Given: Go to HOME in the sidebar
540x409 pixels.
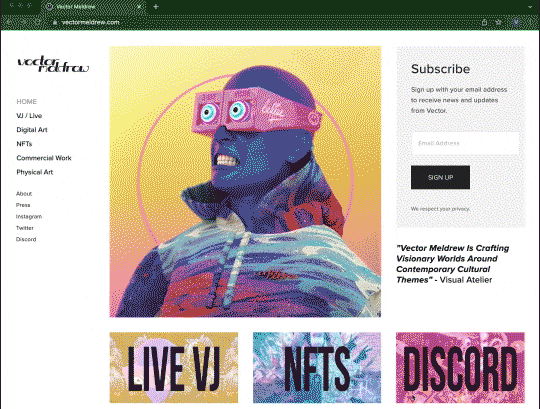Looking at the screenshot, I should pos(27,102).
